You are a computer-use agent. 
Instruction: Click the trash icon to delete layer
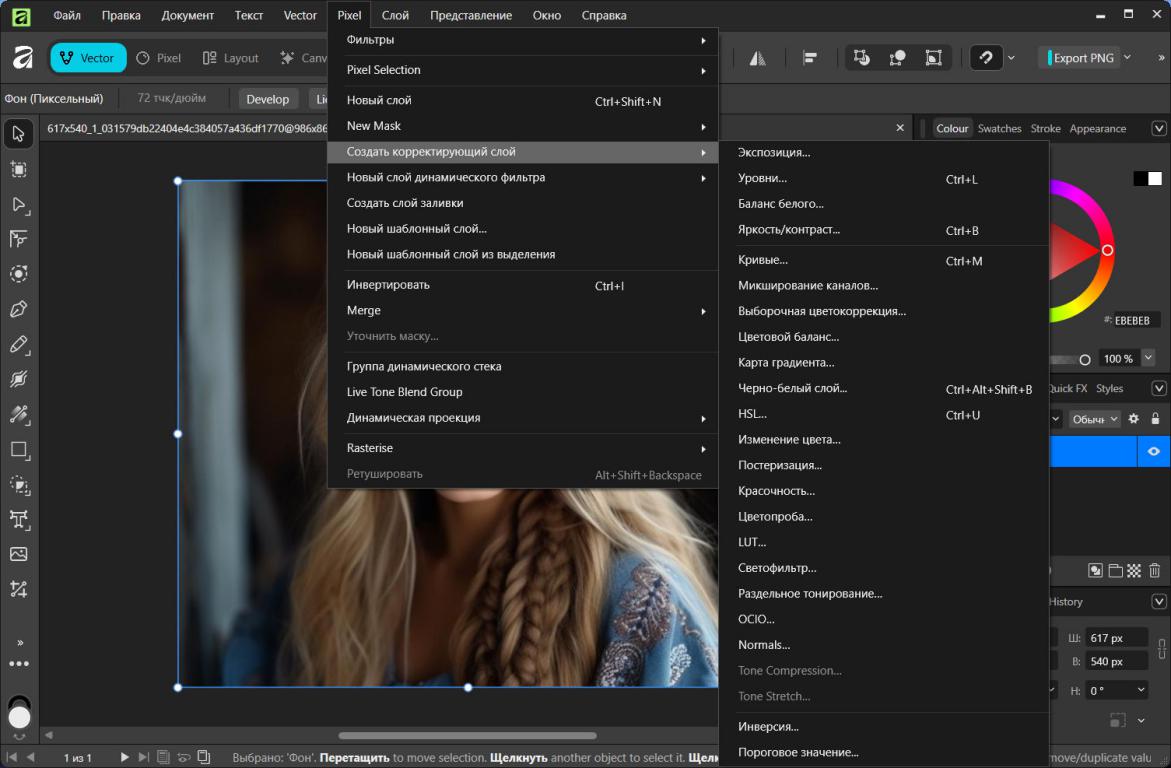(x=1155, y=571)
